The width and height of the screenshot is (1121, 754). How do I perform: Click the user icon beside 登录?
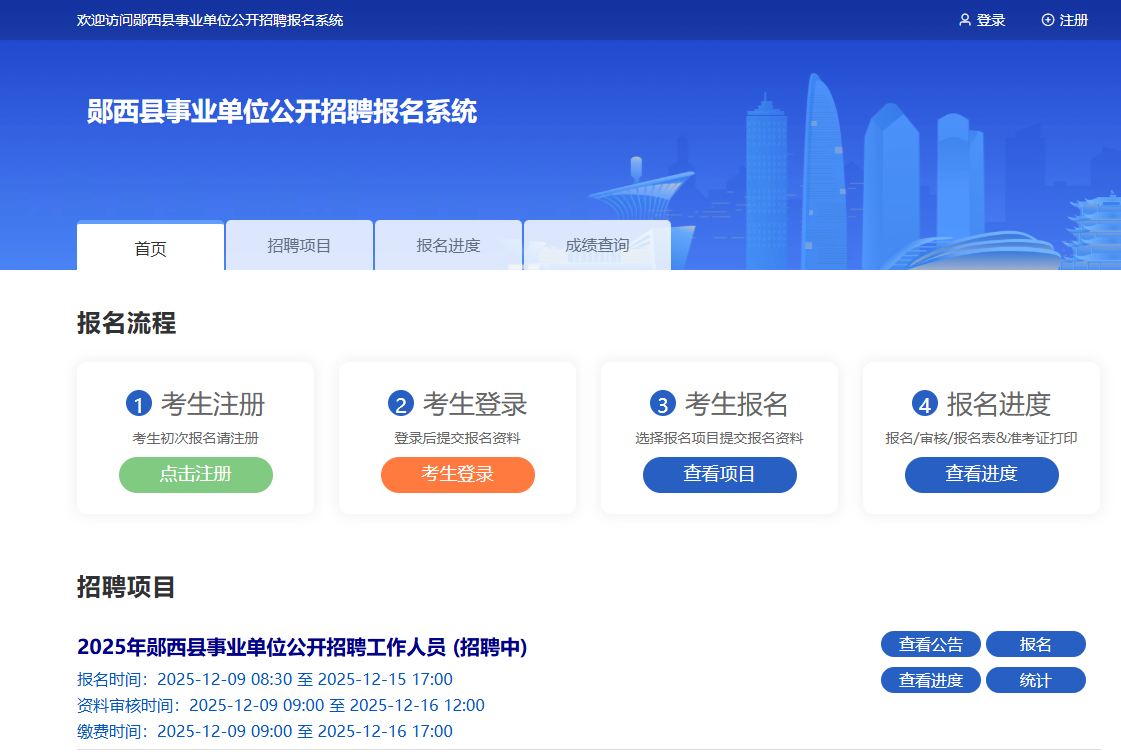click(x=965, y=20)
